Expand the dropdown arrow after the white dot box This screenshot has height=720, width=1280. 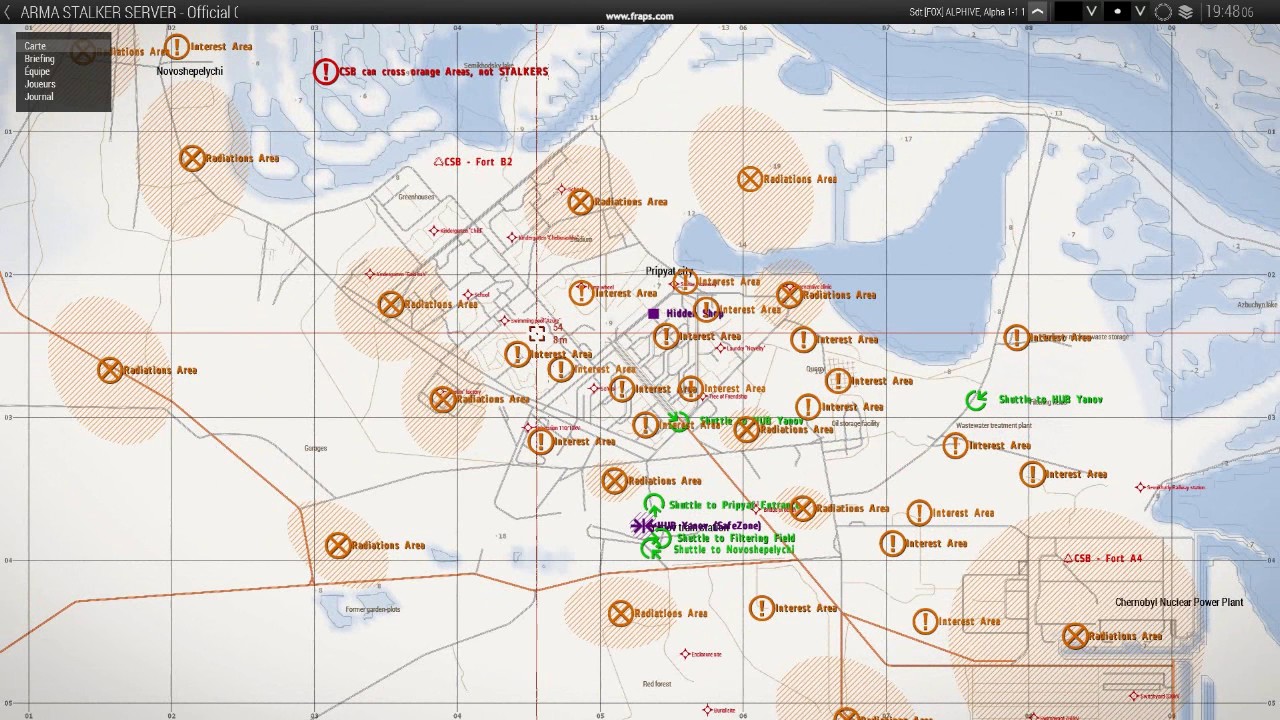coord(1140,12)
